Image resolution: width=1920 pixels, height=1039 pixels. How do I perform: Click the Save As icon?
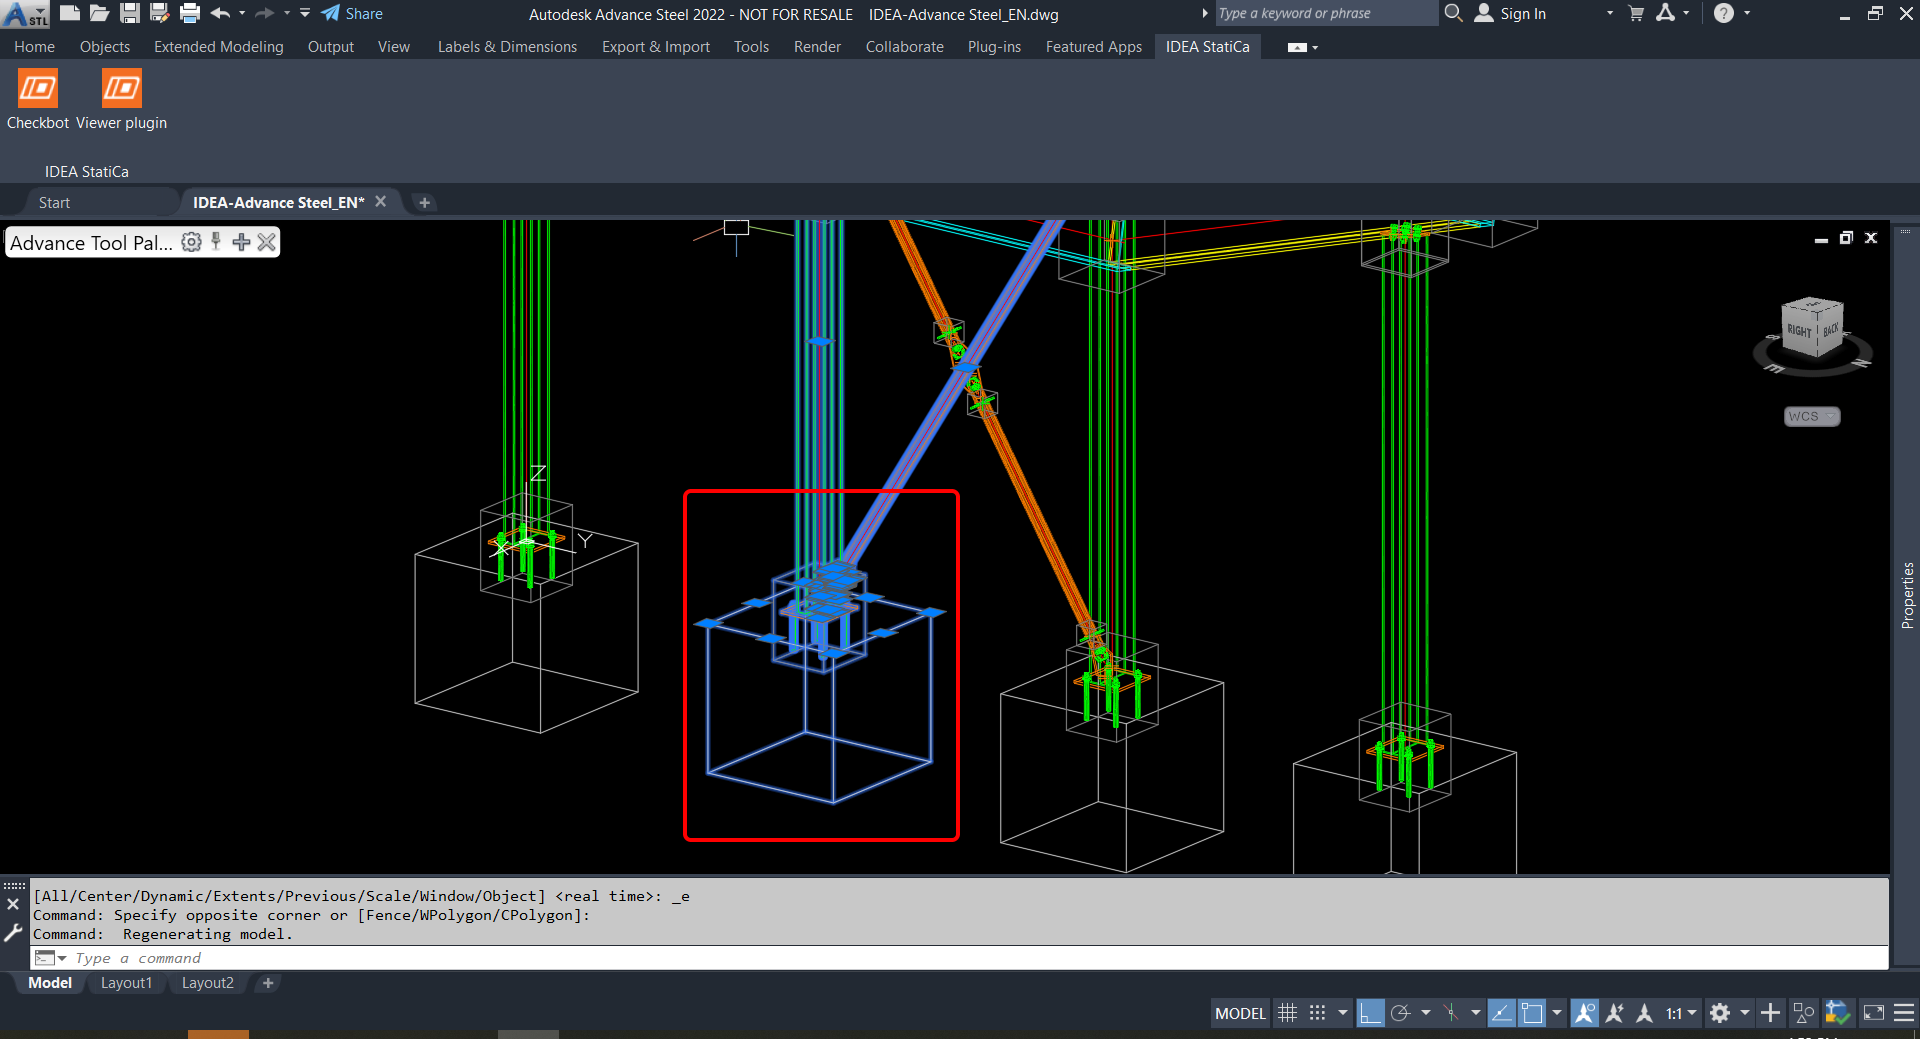click(159, 13)
